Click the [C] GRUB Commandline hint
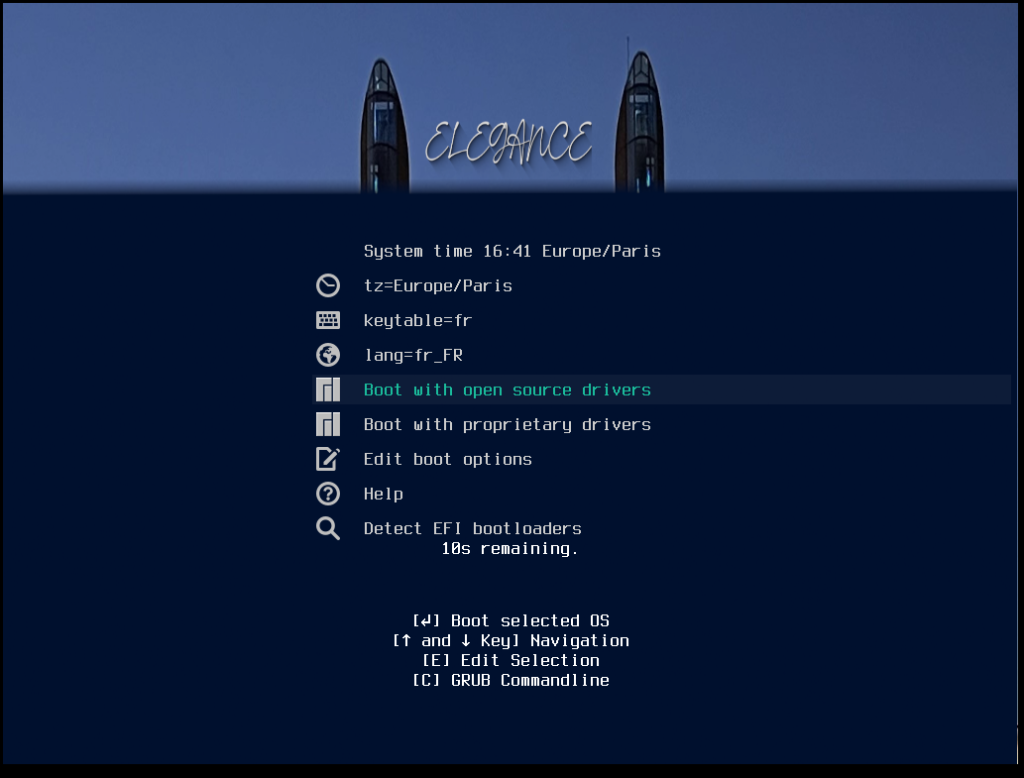Viewport: 1024px width, 778px height. [x=510, y=681]
